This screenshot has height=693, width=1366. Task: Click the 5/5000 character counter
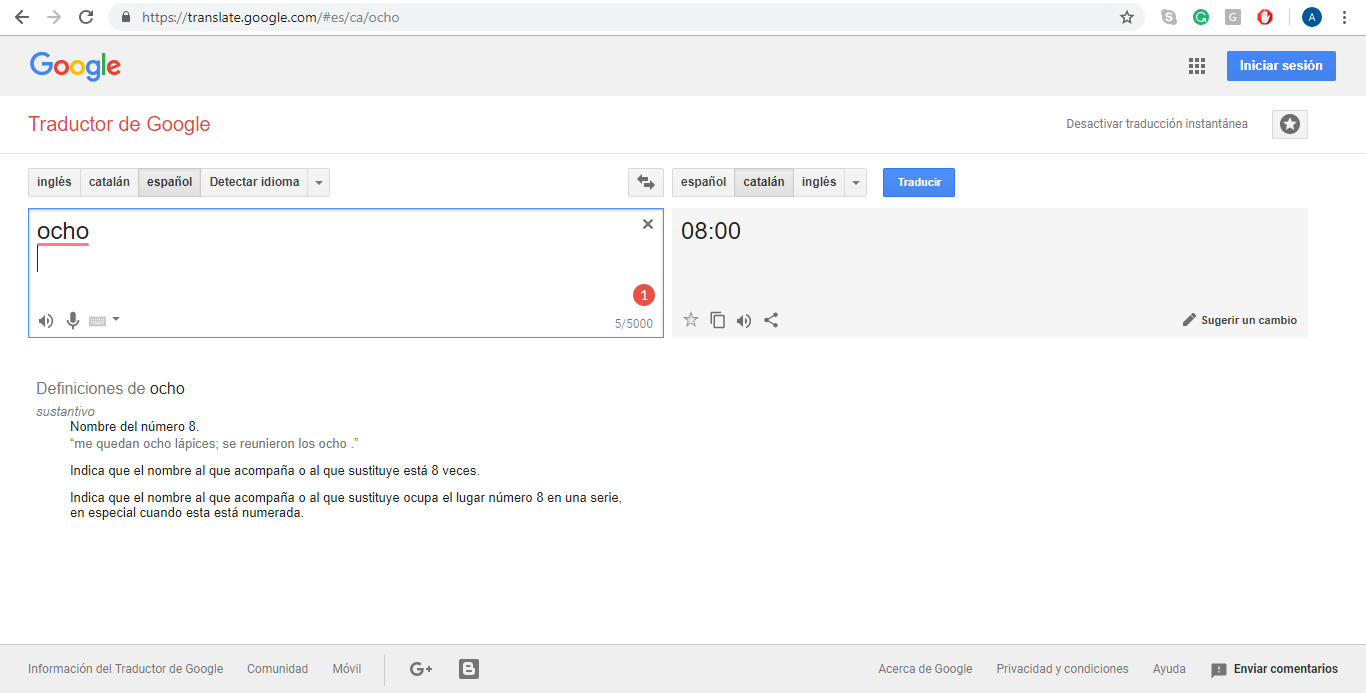tap(634, 324)
